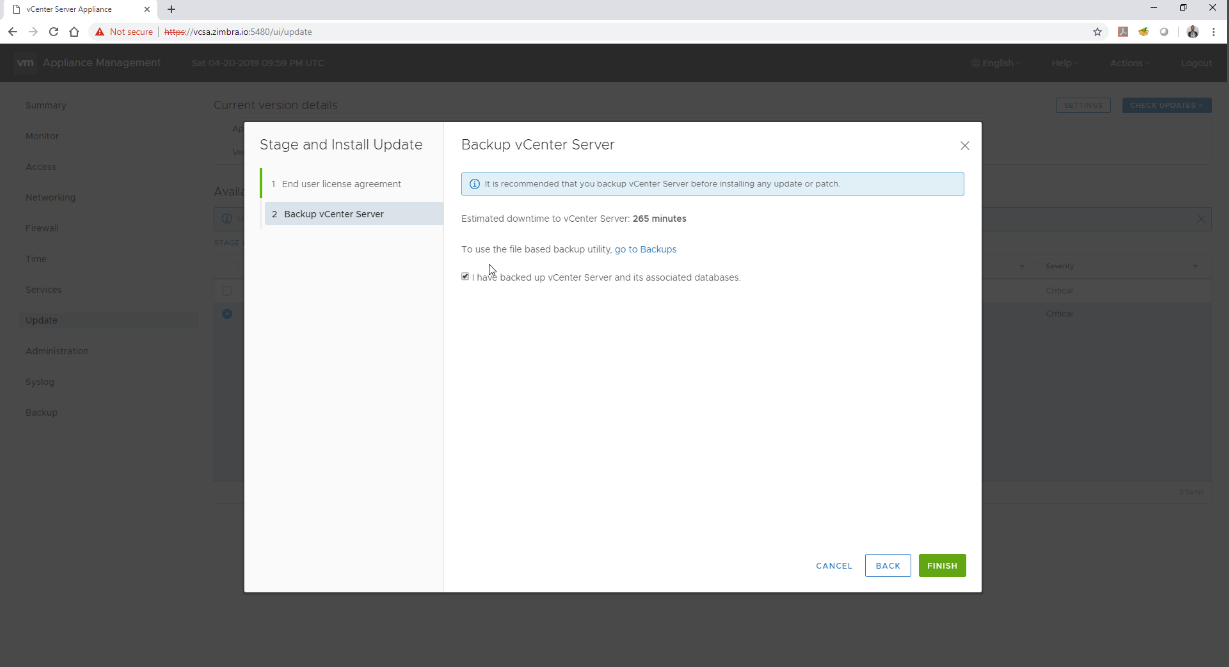Image resolution: width=1229 pixels, height=667 pixels.
Task: Open the Chrome profile avatar
Action: tap(1193, 32)
